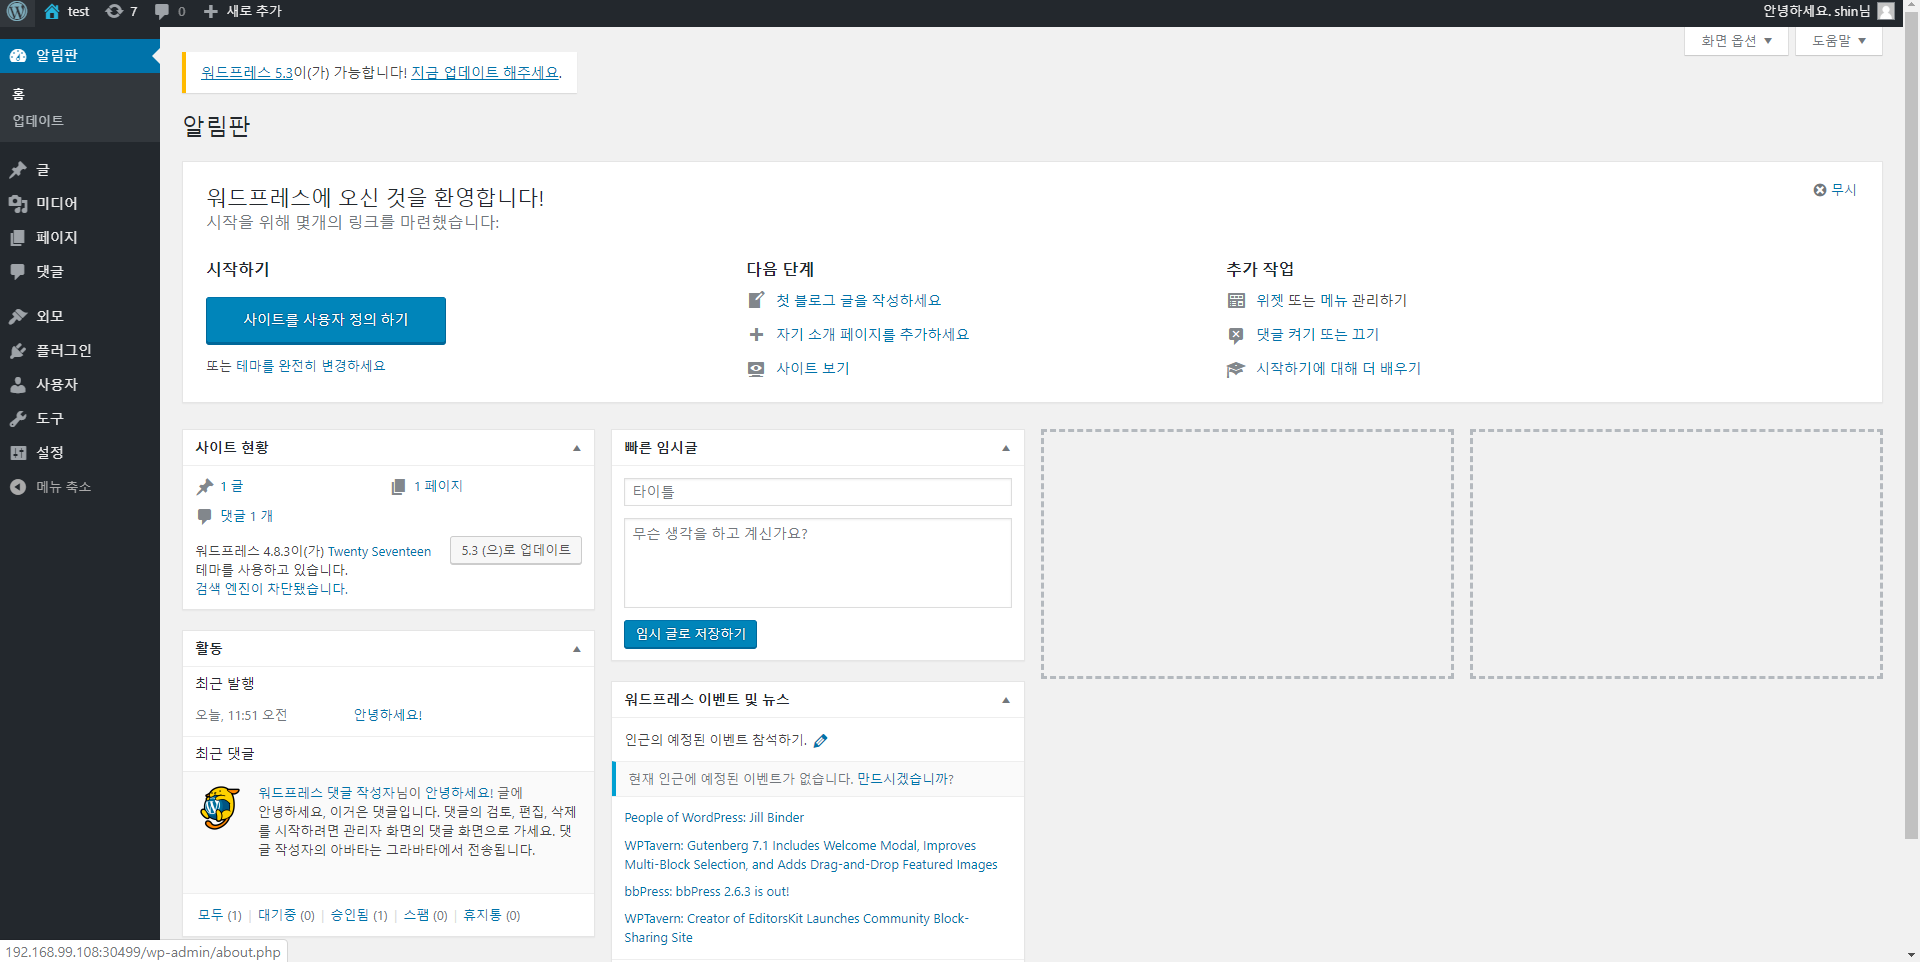The image size is (1920, 962).
Task: Open the 설정 settings menu
Action: coord(80,453)
